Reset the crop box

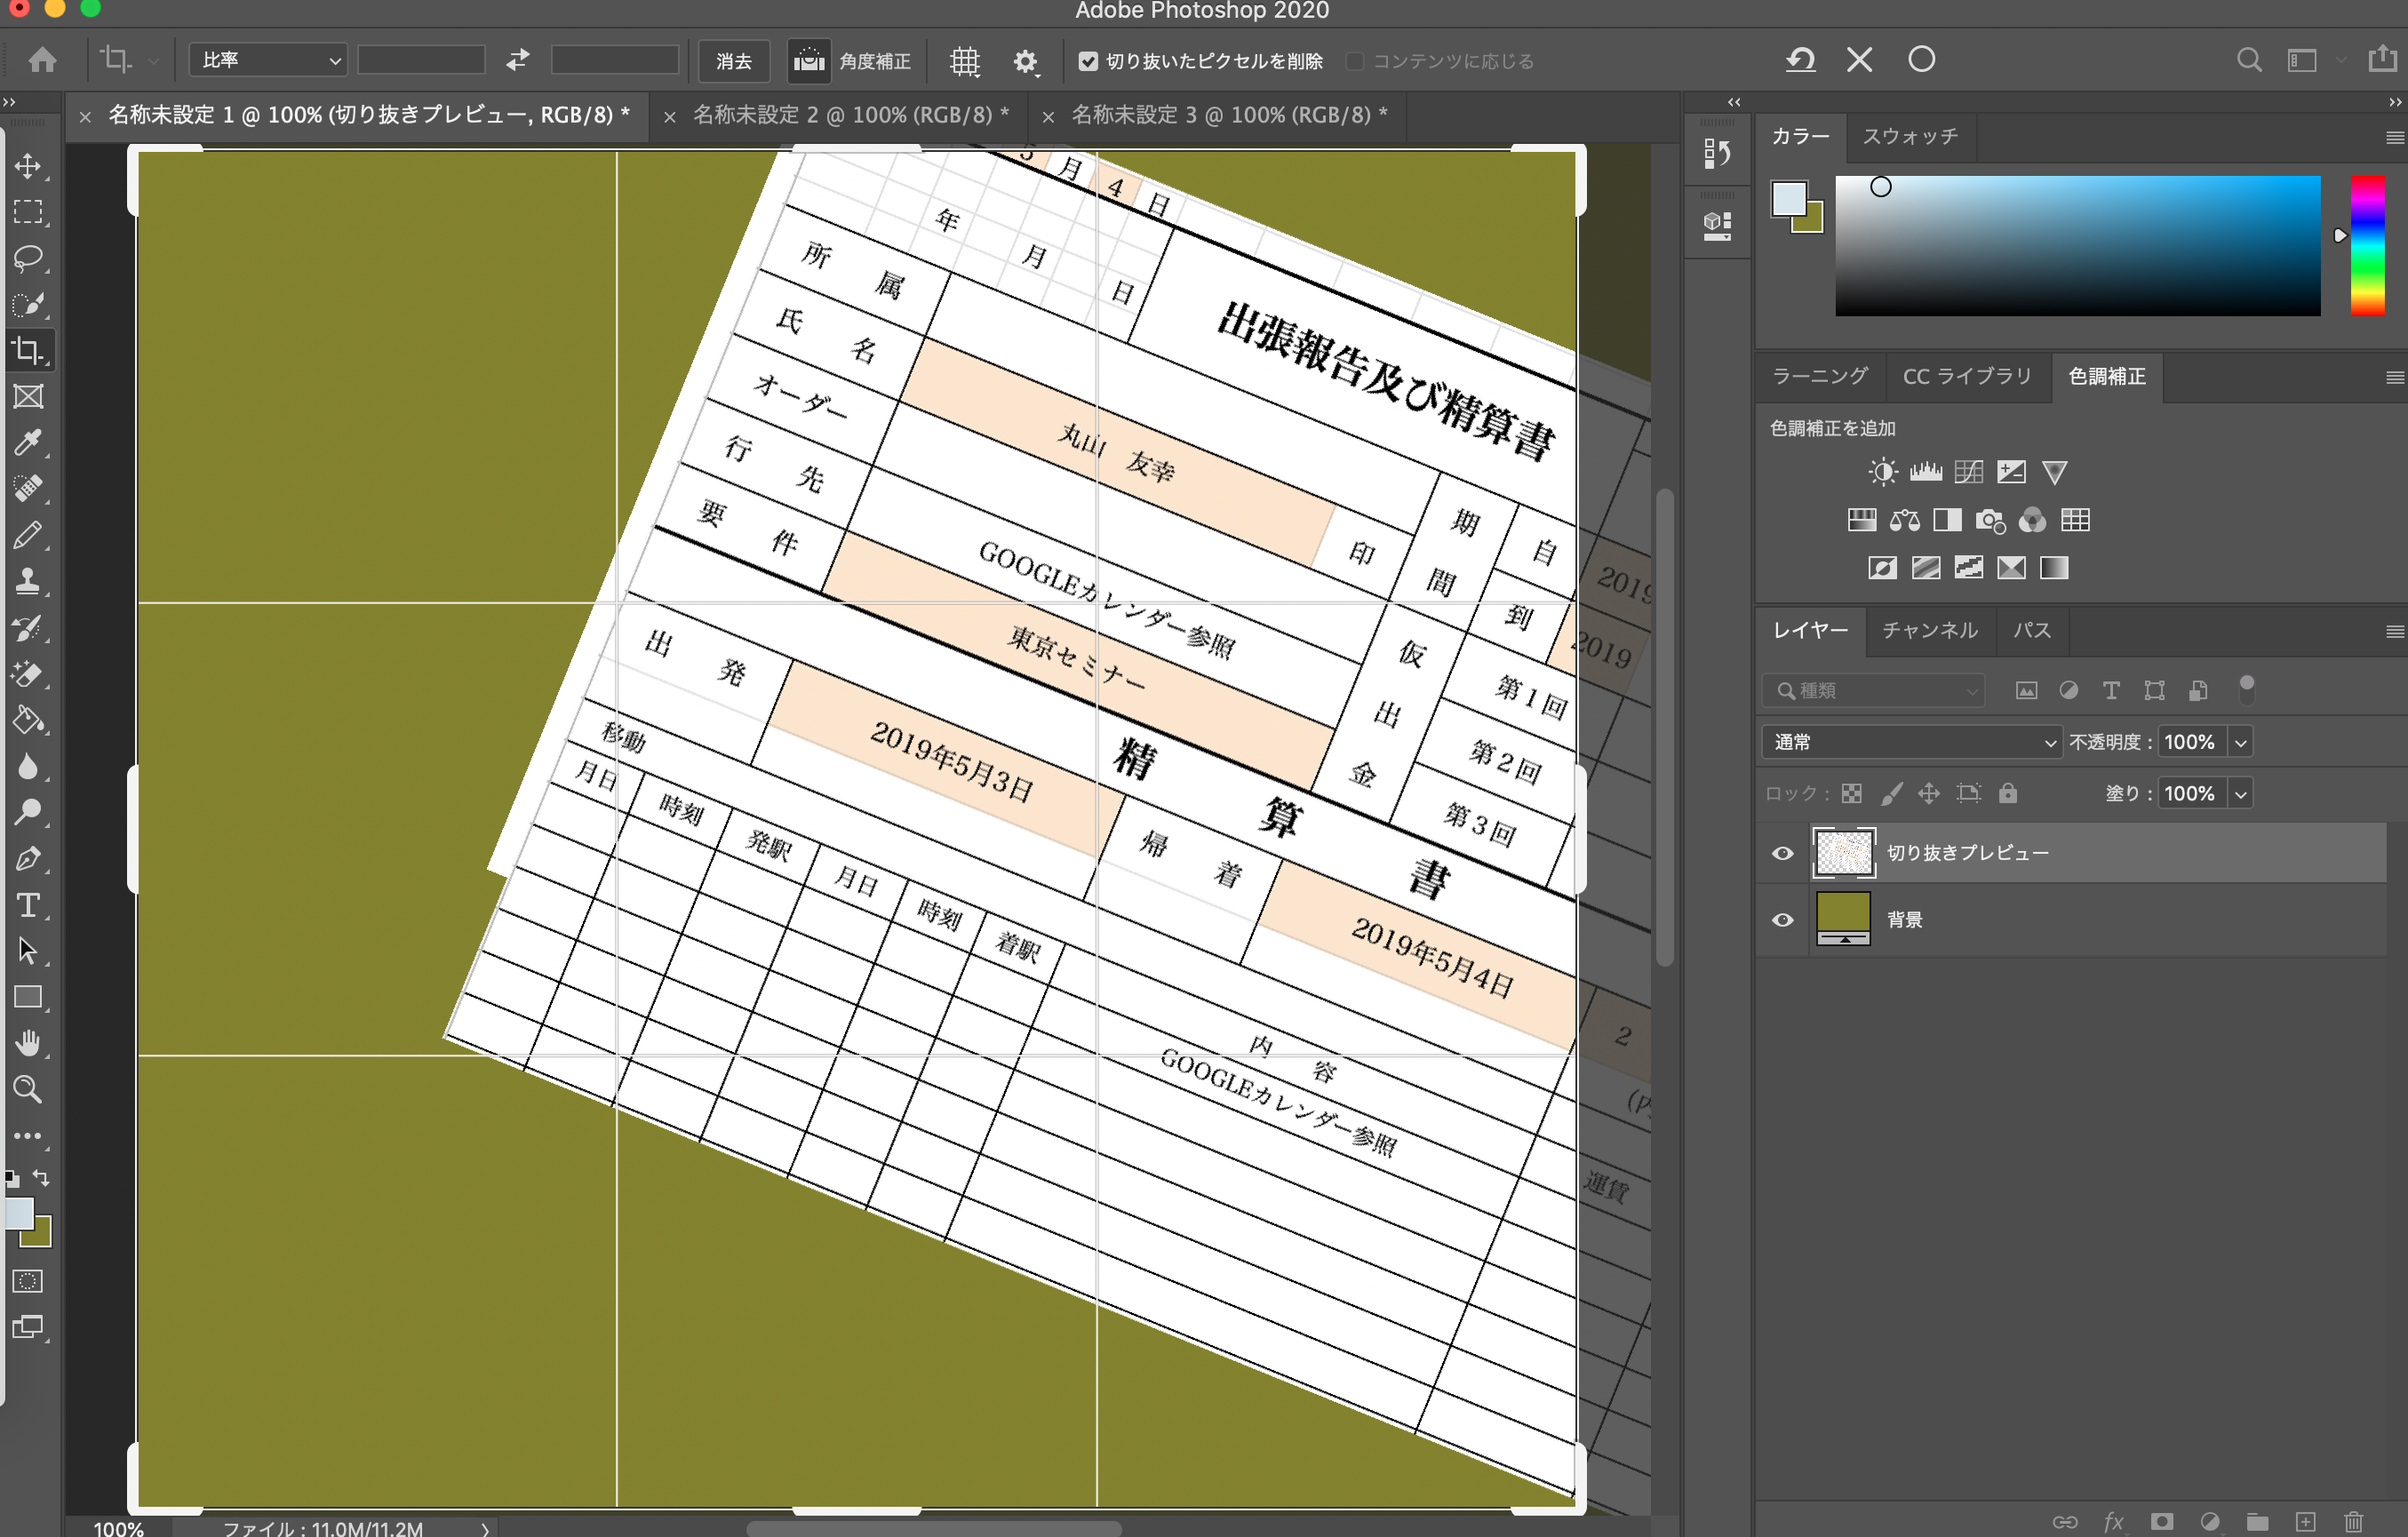click(1801, 60)
